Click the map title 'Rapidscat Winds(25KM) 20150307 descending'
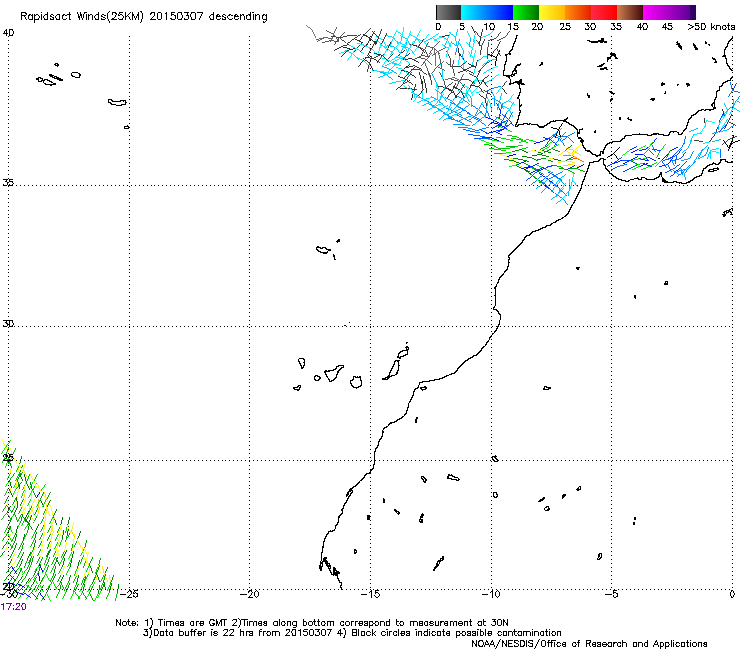Viewport: 740px width, 650px height. click(144, 17)
